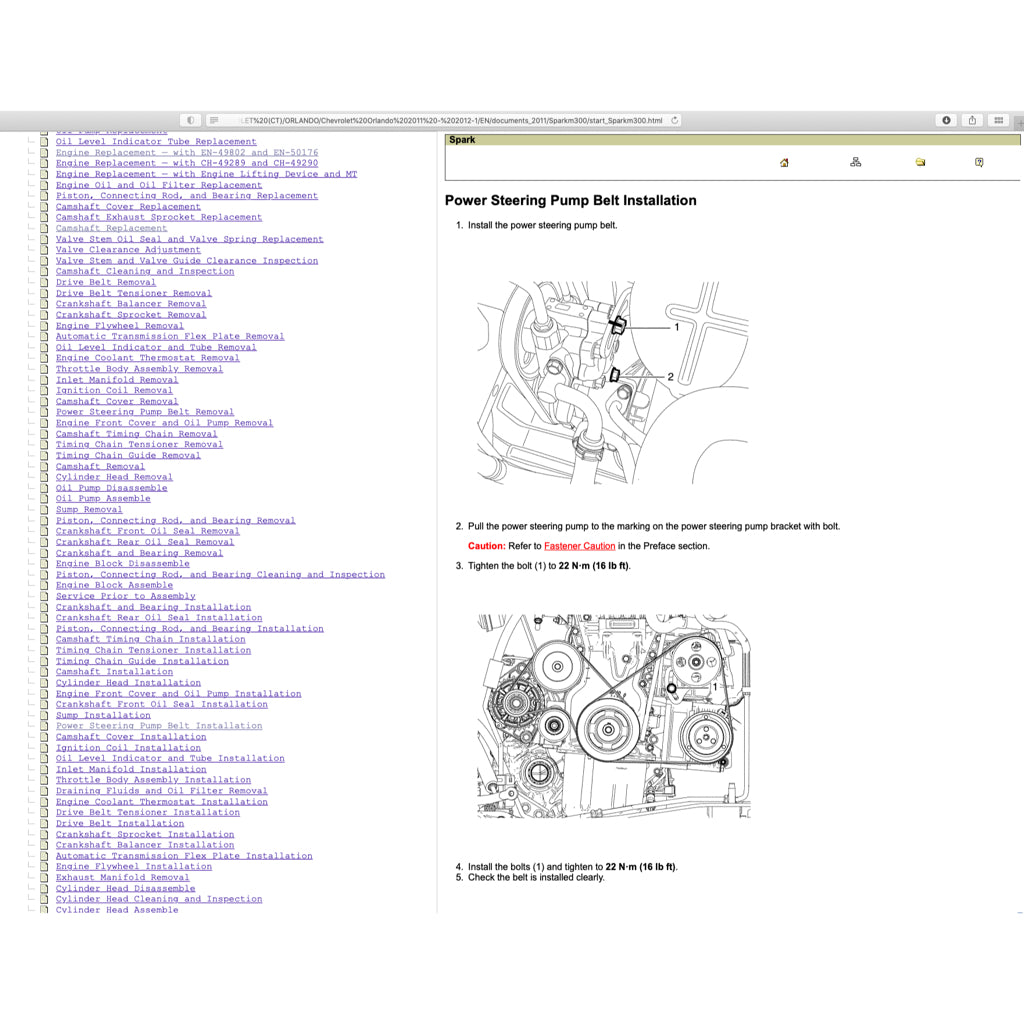The image size is (1024, 1024).
Task: Toggle Reader view in the address bar
Action: 213,119
